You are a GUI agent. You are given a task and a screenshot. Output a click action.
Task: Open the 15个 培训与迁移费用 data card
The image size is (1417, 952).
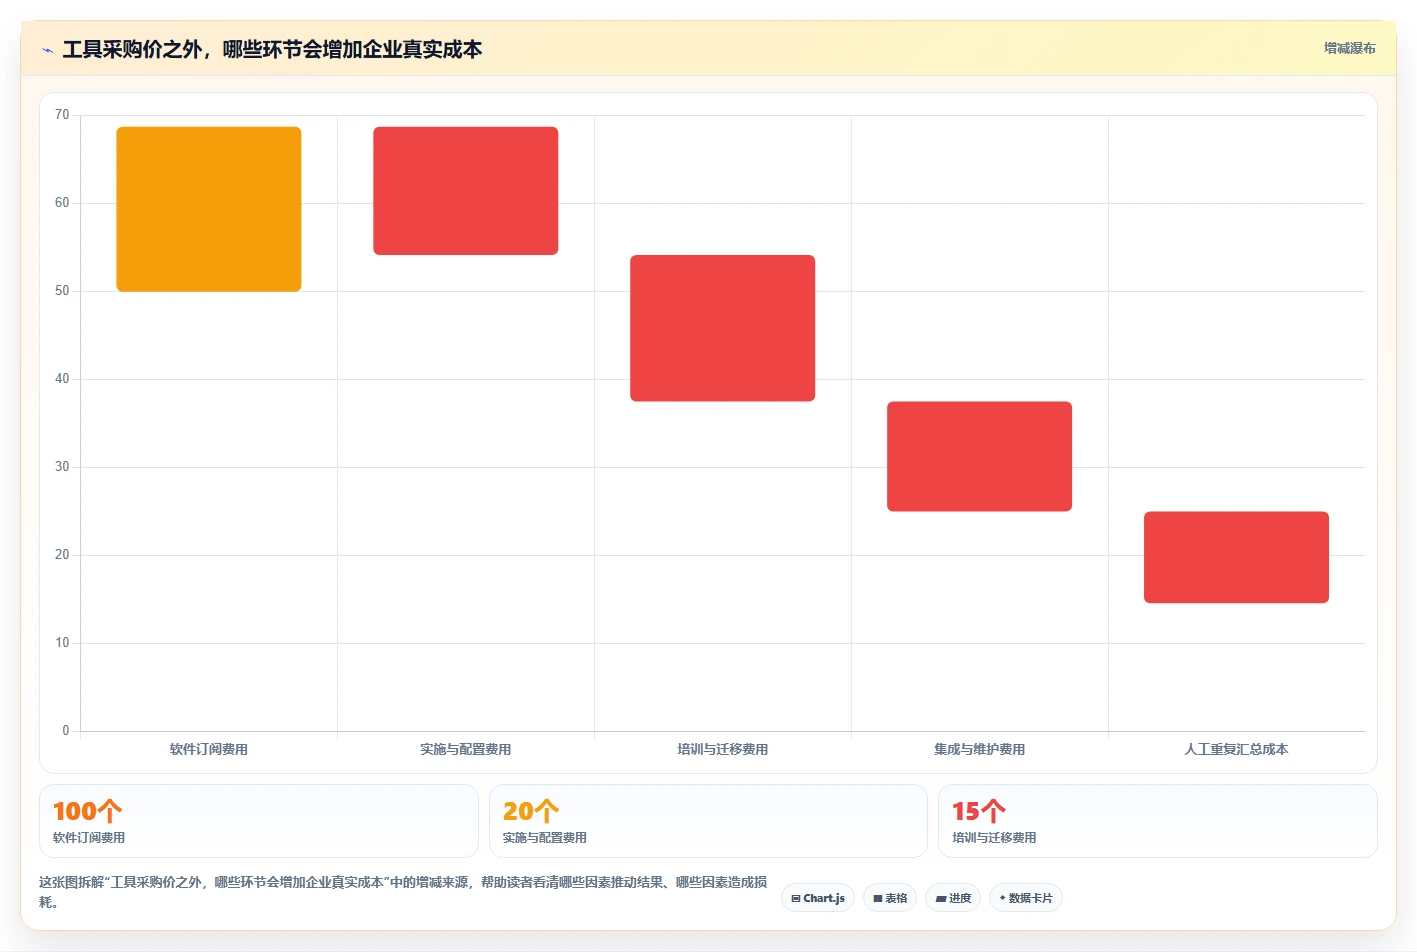point(1158,821)
